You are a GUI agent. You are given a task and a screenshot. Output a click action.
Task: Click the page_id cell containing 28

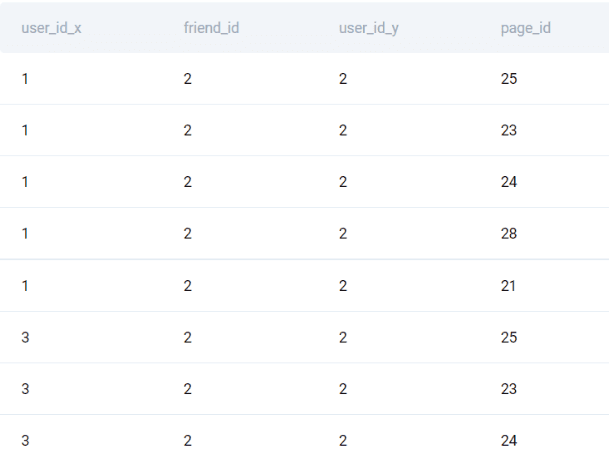click(x=509, y=234)
